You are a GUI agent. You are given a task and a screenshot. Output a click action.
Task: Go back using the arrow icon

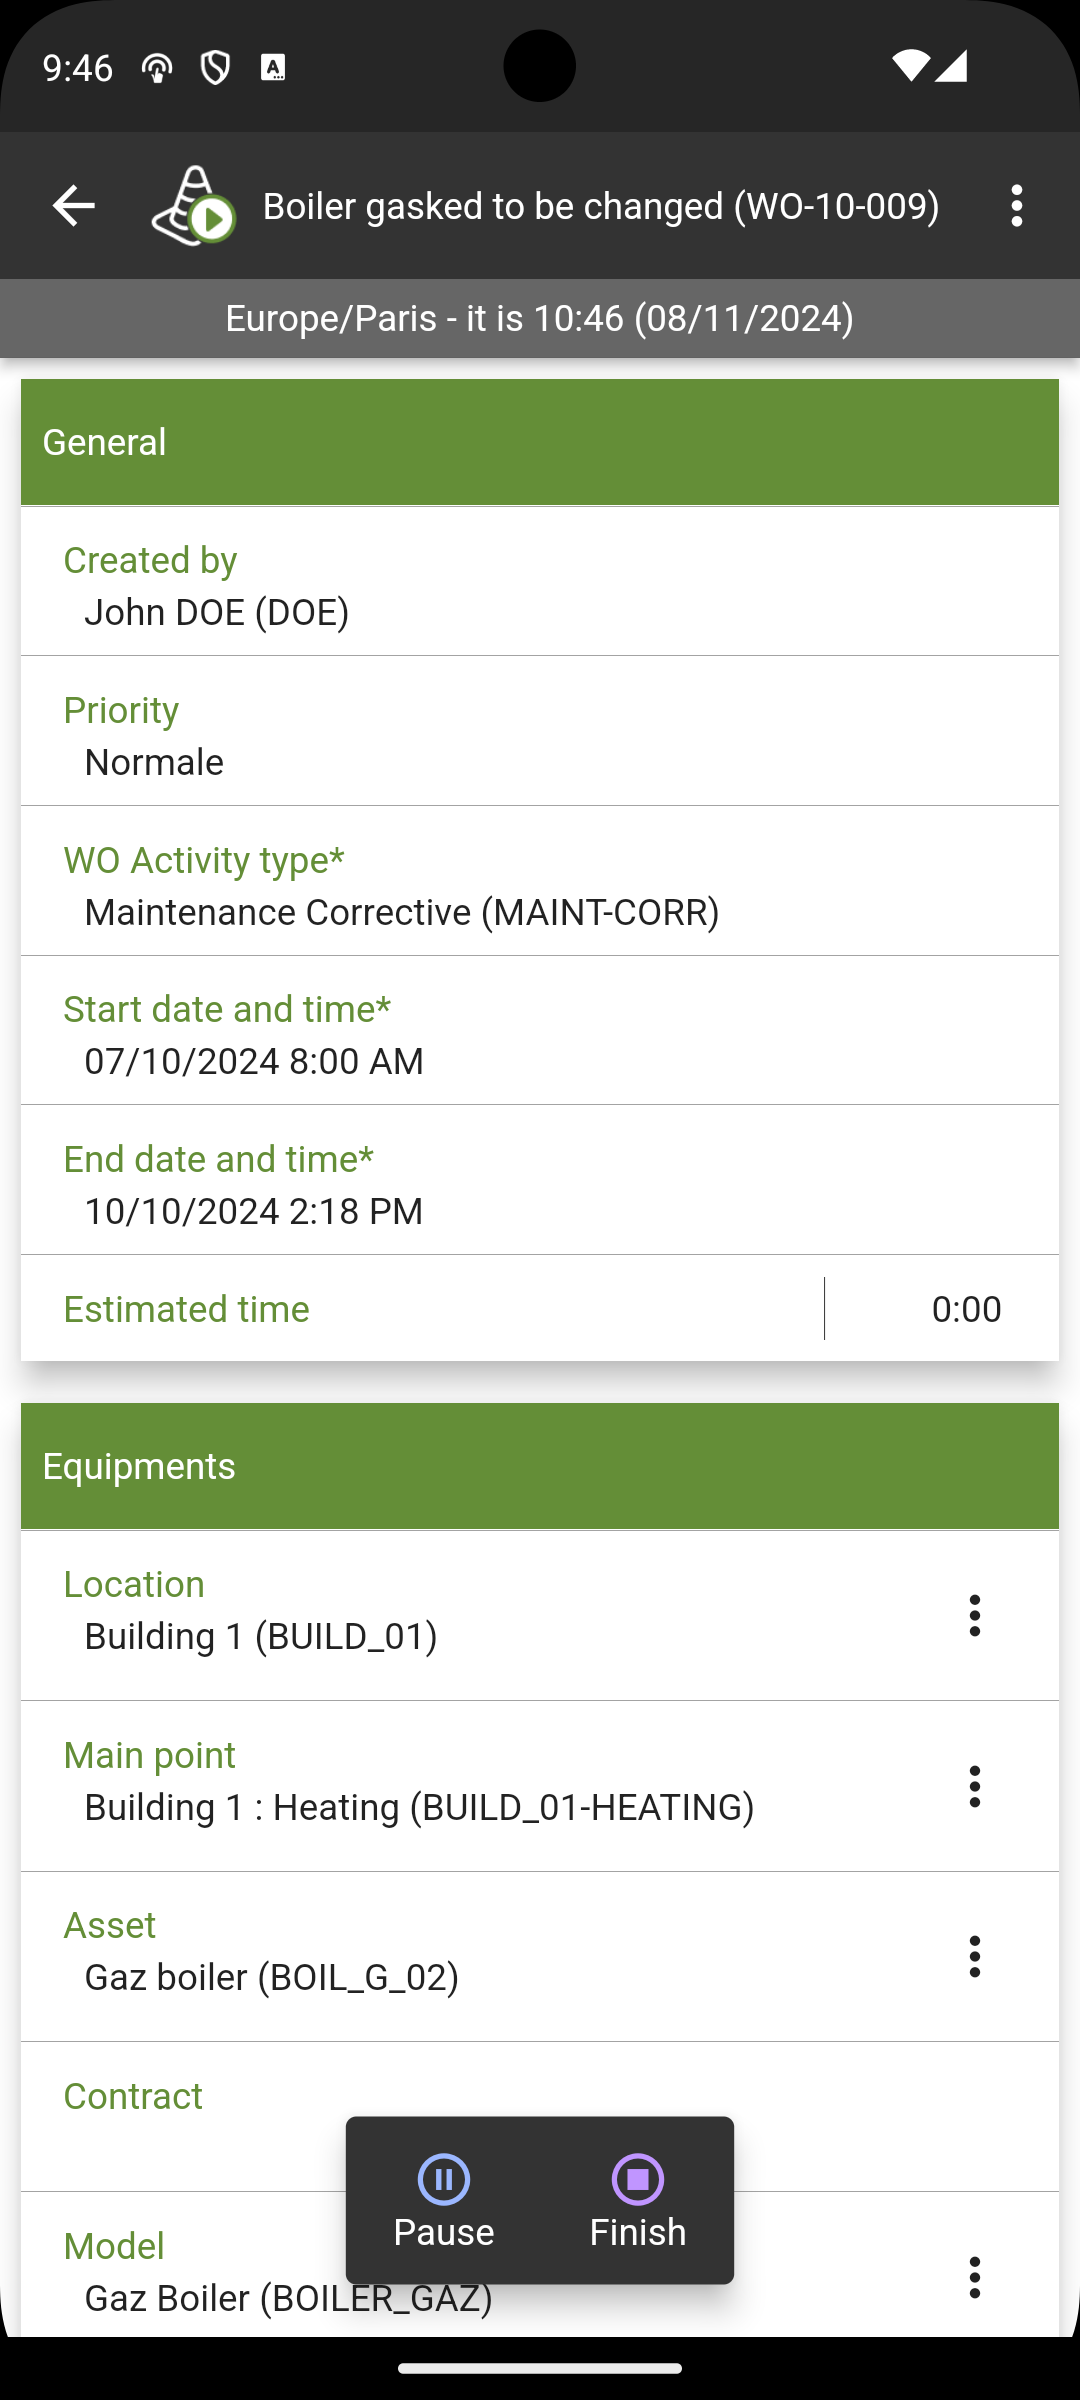[73, 206]
